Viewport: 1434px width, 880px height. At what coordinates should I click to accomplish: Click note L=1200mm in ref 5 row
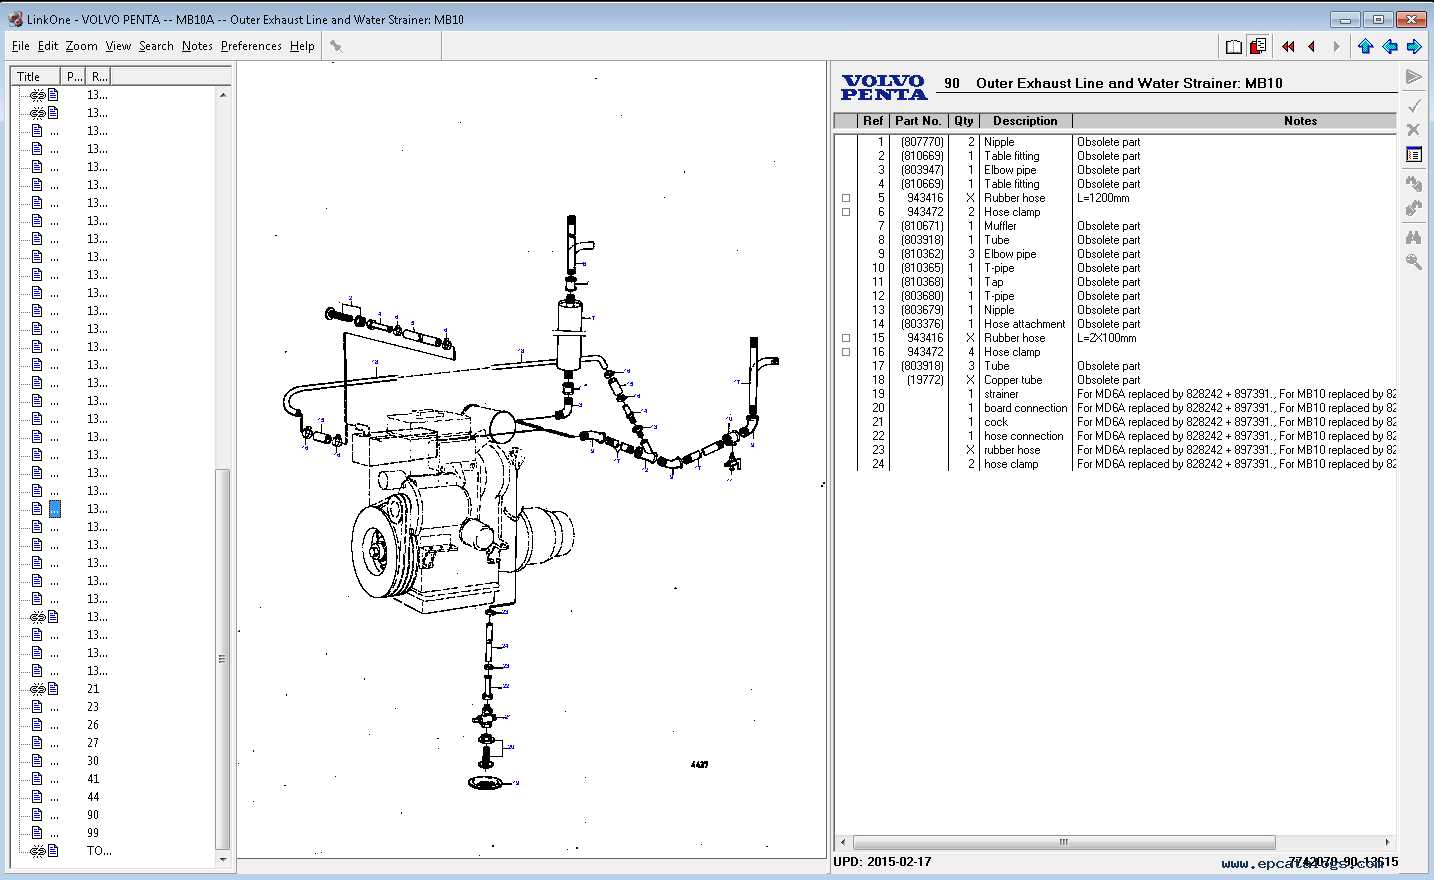[x=1103, y=198]
